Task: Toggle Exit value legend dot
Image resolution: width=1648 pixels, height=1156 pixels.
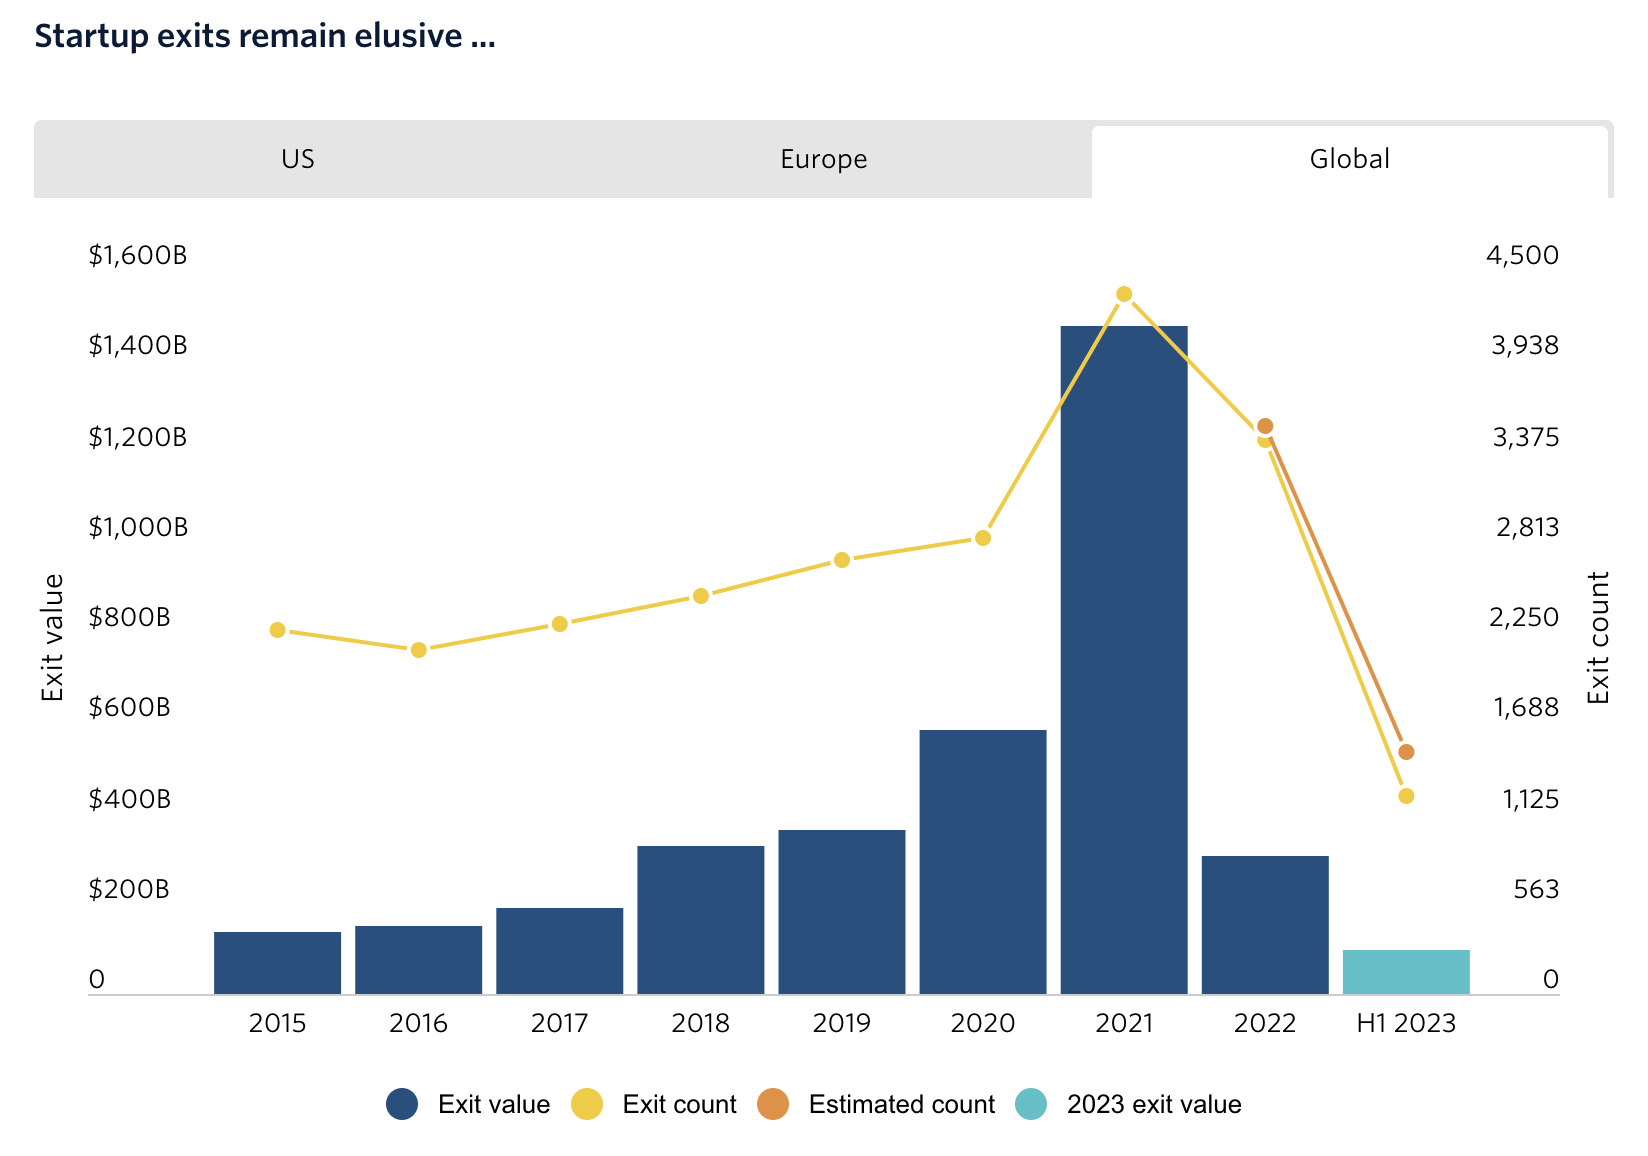Action: (x=402, y=1104)
